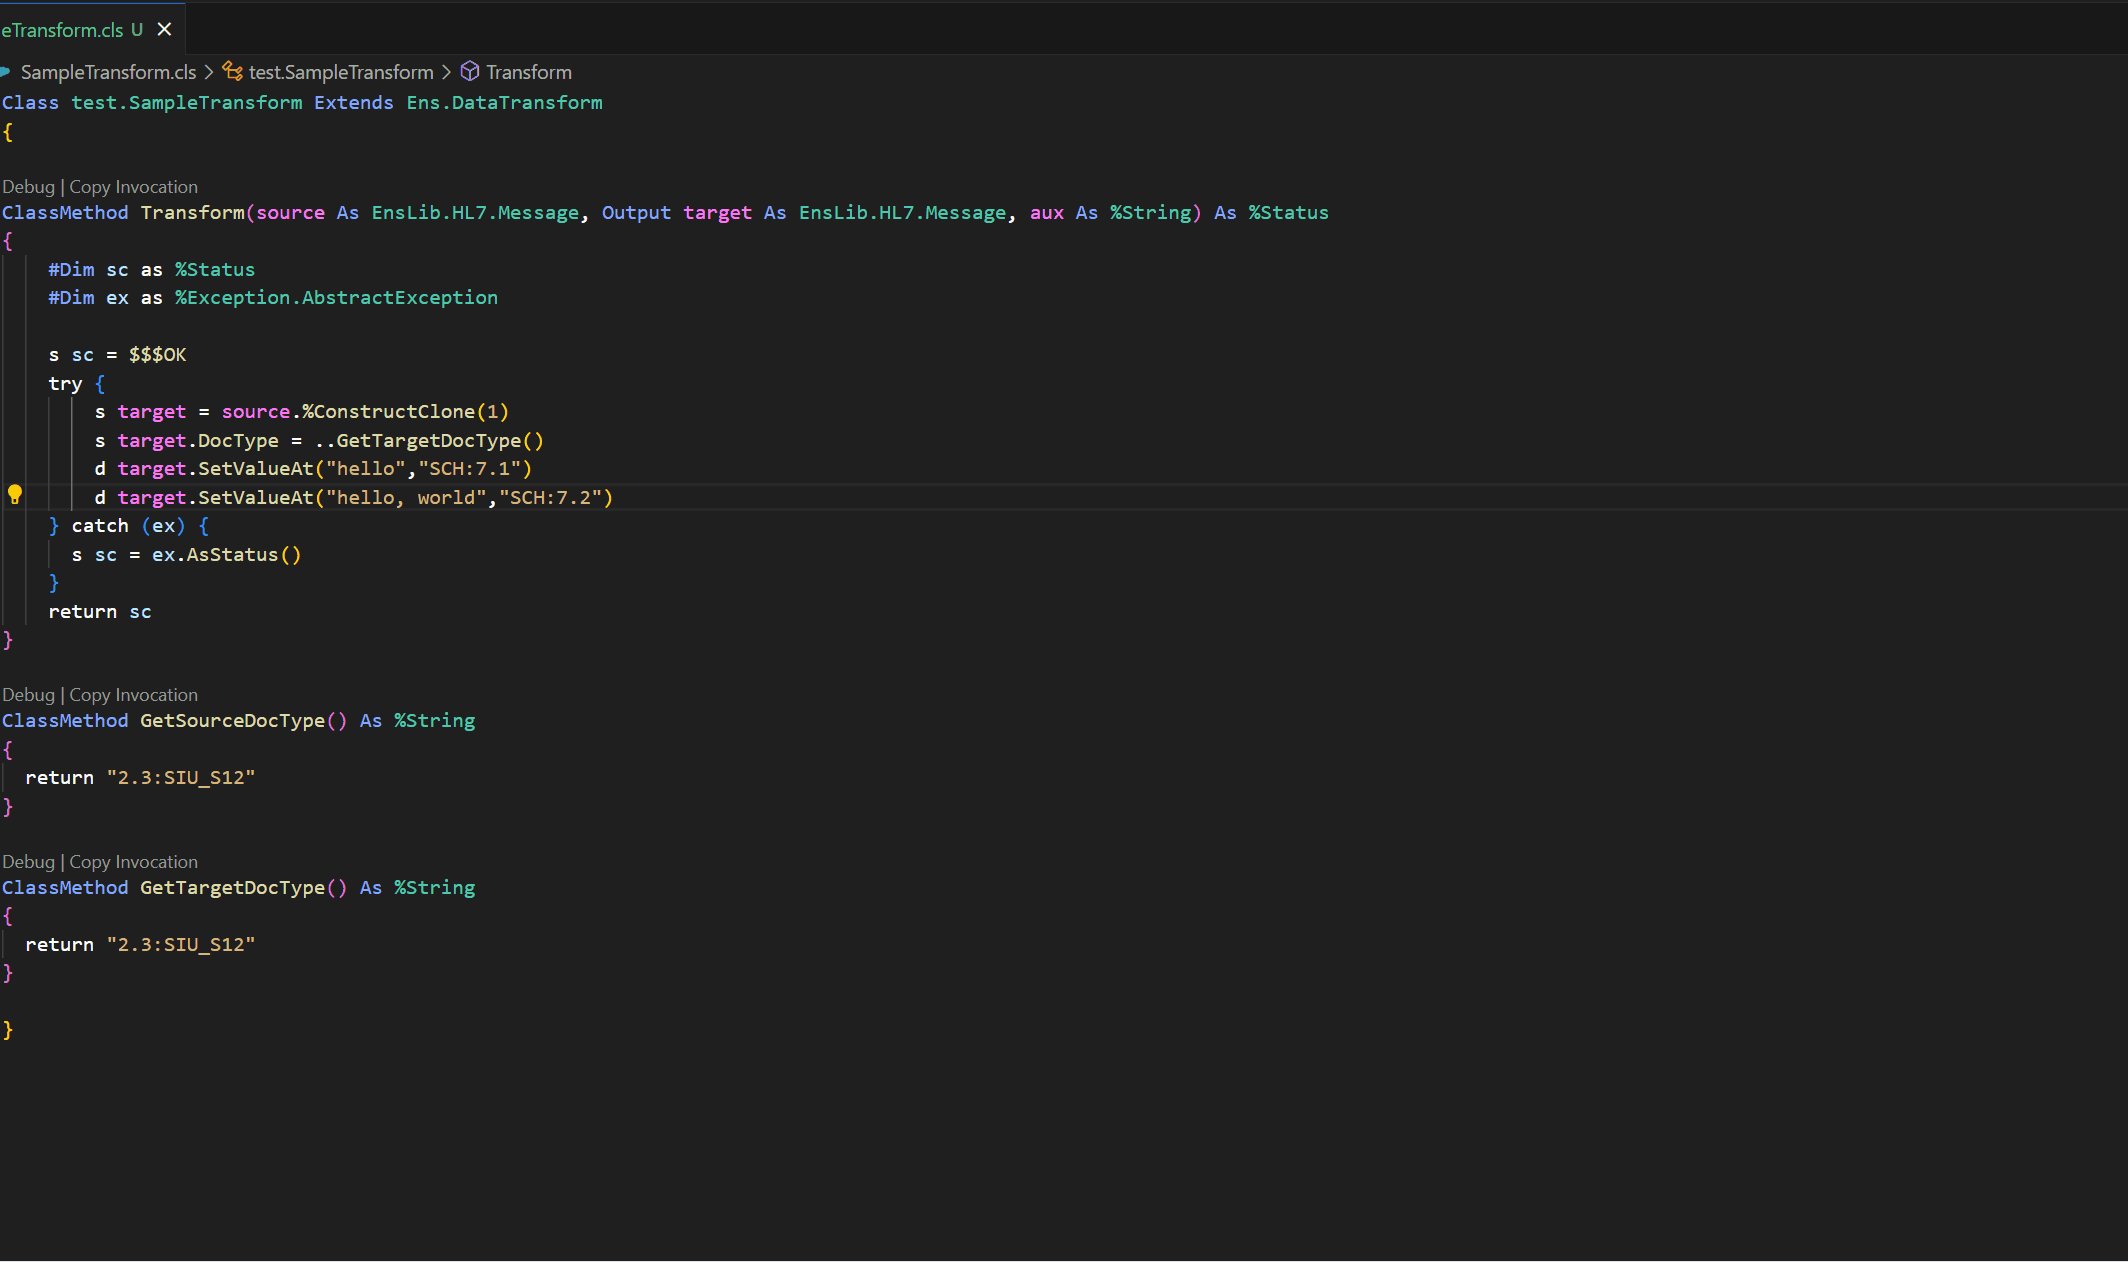Screen dimensions: 2128x1262
Task: Click the Ens.DataTransform superclass name
Action: [504, 103]
